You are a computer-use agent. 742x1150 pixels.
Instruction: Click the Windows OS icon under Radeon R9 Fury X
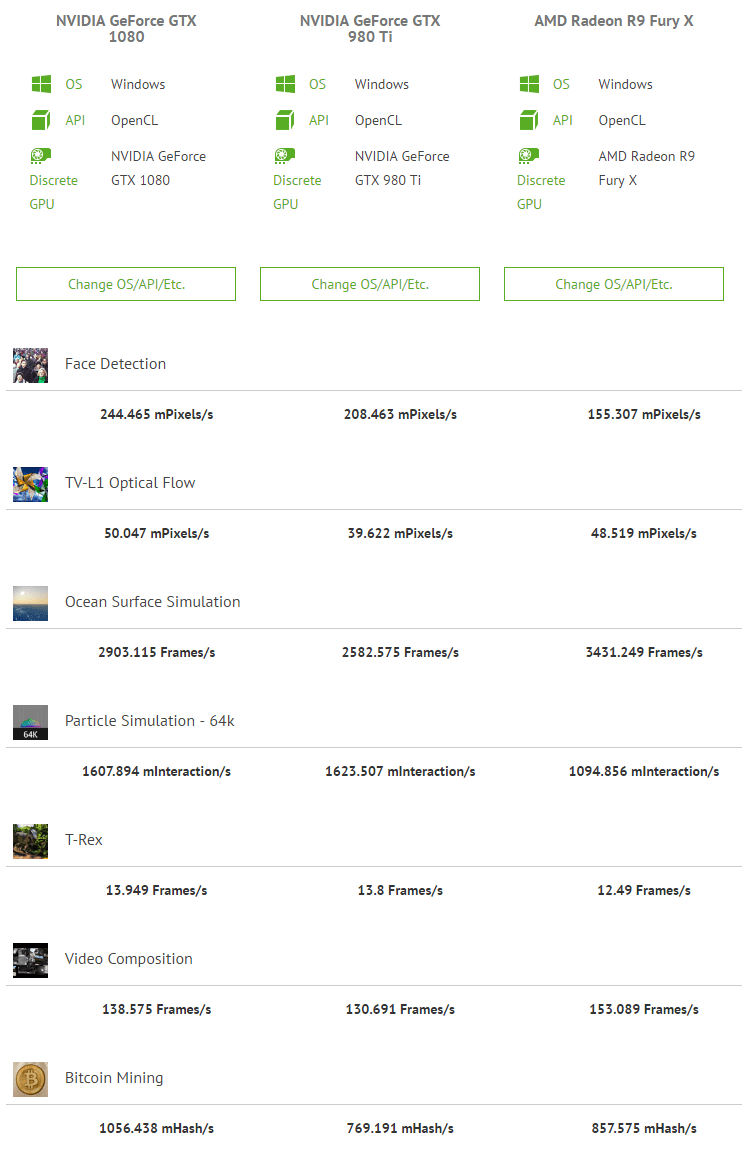pyautogui.click(x=529, y=84)
